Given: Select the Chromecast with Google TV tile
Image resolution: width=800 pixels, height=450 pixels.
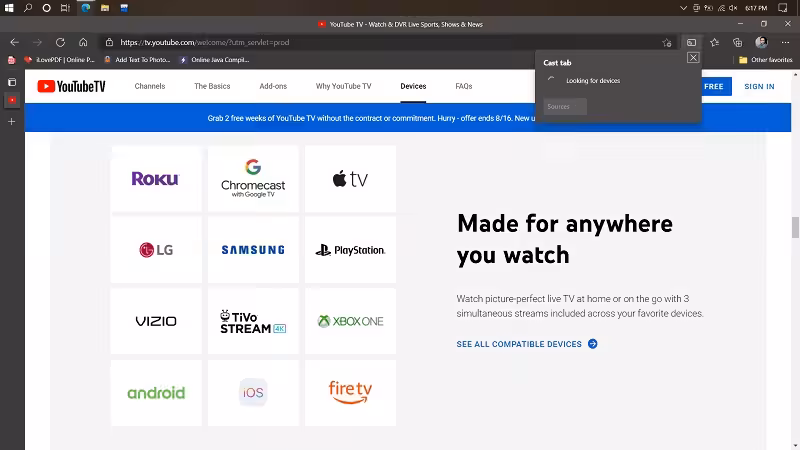Looking at the screenshot, I should [x=253, y=179].
